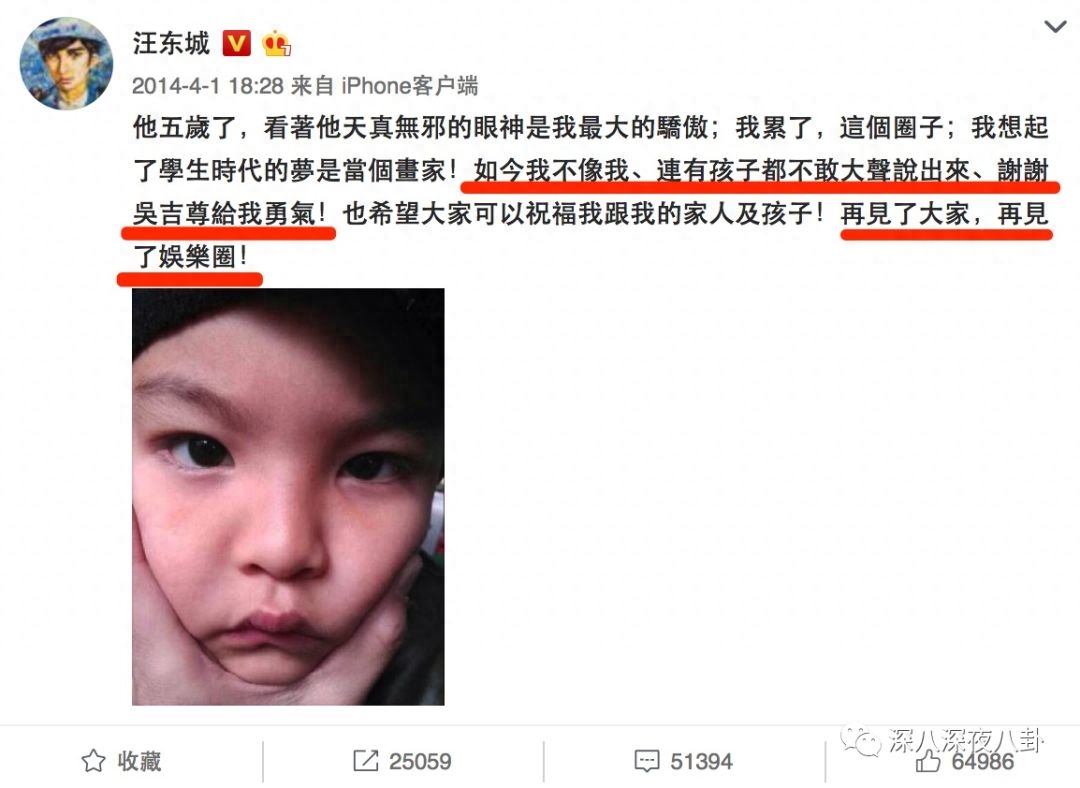Click the 深八深夜八卦 watermark text

coord(966,740)
